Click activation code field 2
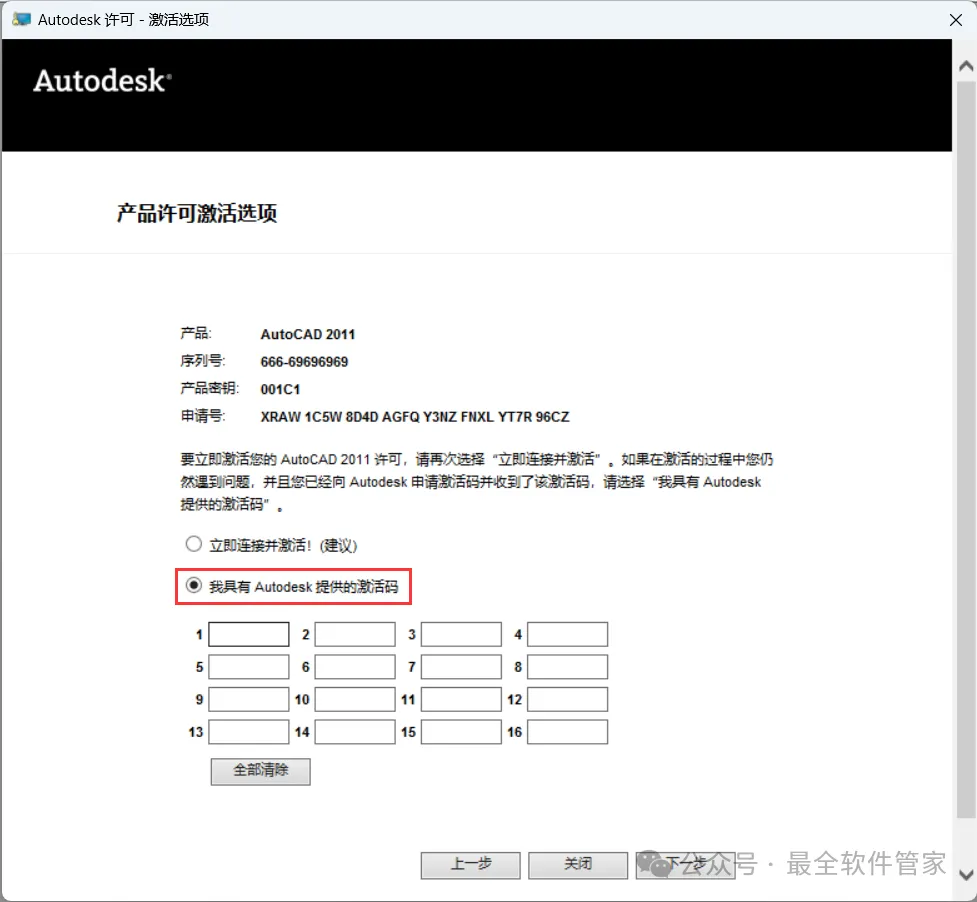The image size is (977, 902). (x=355, y=634)
